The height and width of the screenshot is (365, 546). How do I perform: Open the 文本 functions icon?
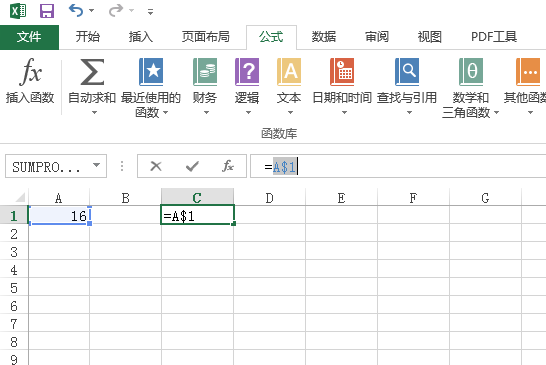click(x=289, y=72)
